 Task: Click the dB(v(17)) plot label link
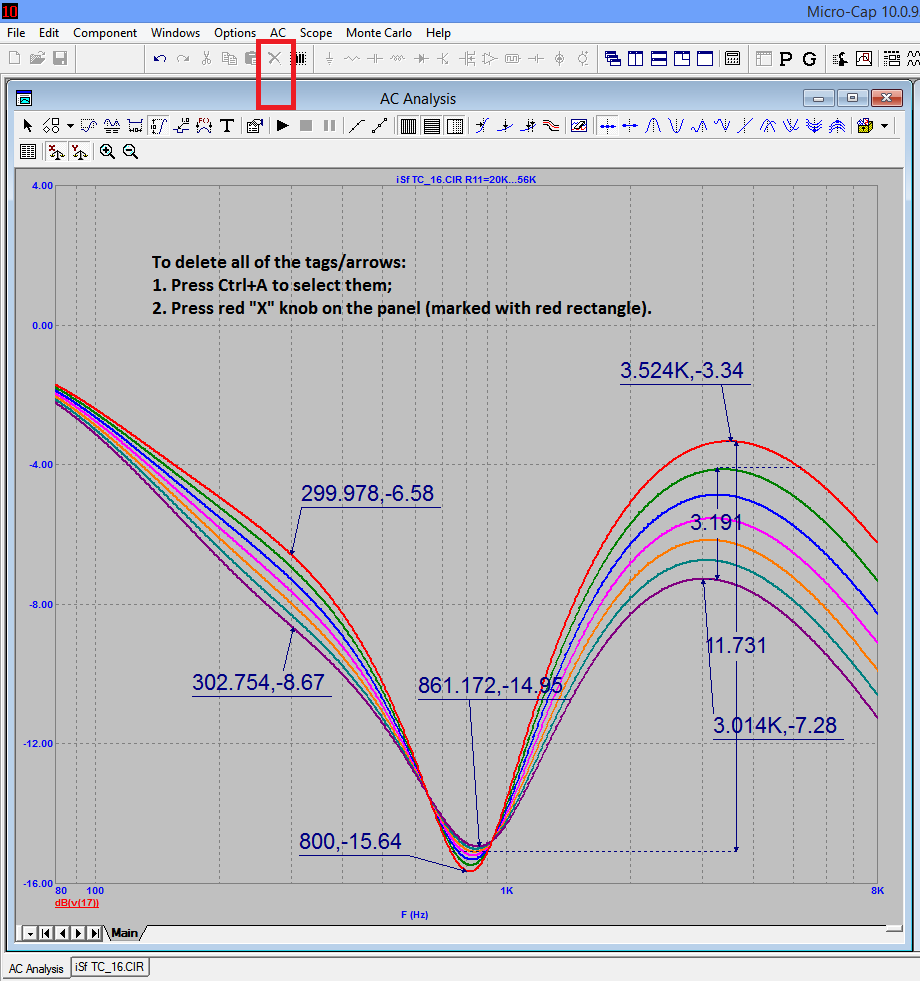76,902
